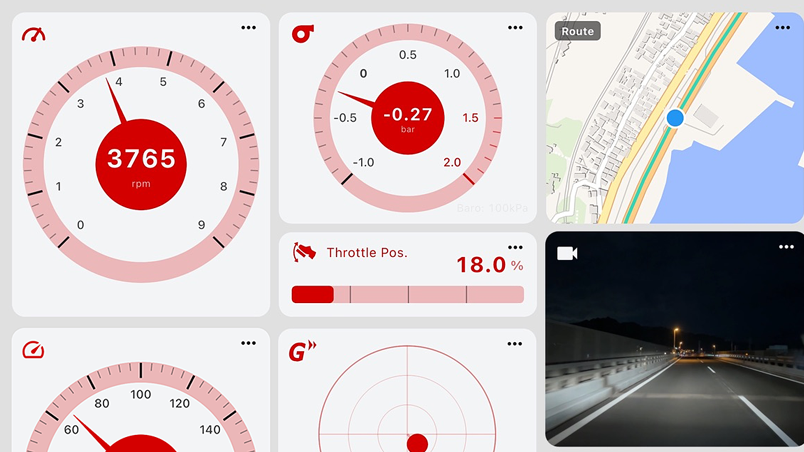
Task: Click the turbo boost icon
Action: click(303, 34)
